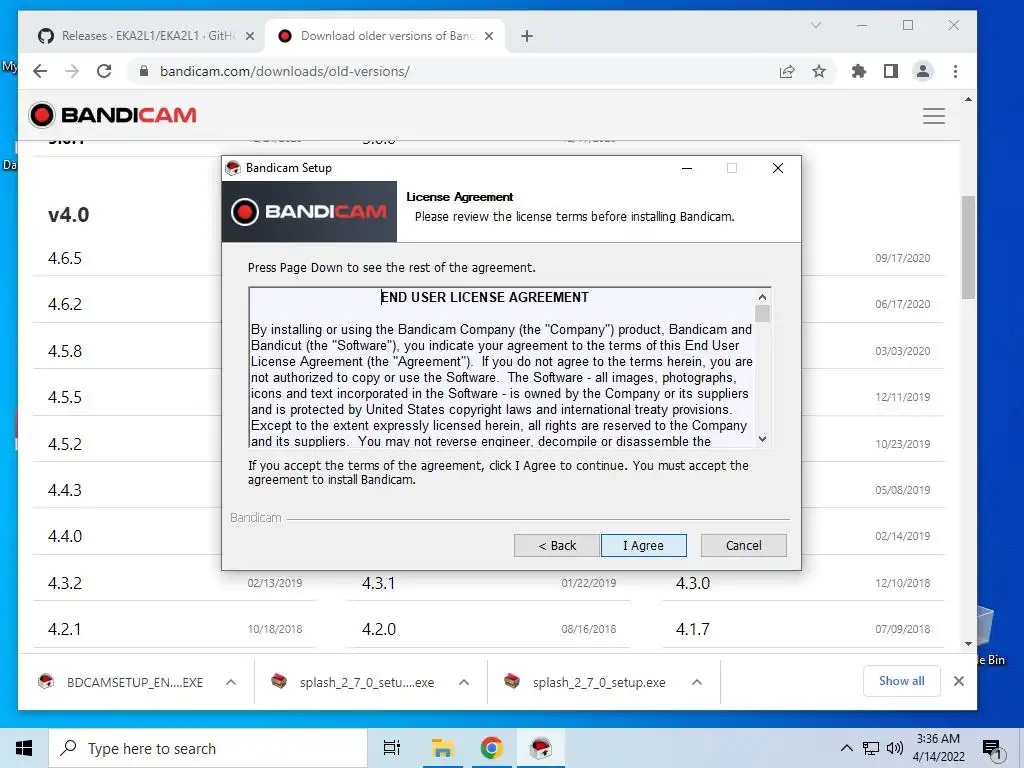Screen dimensions: 1024x768
Task: Reload the Bandicam page
Action: [104, 71]
